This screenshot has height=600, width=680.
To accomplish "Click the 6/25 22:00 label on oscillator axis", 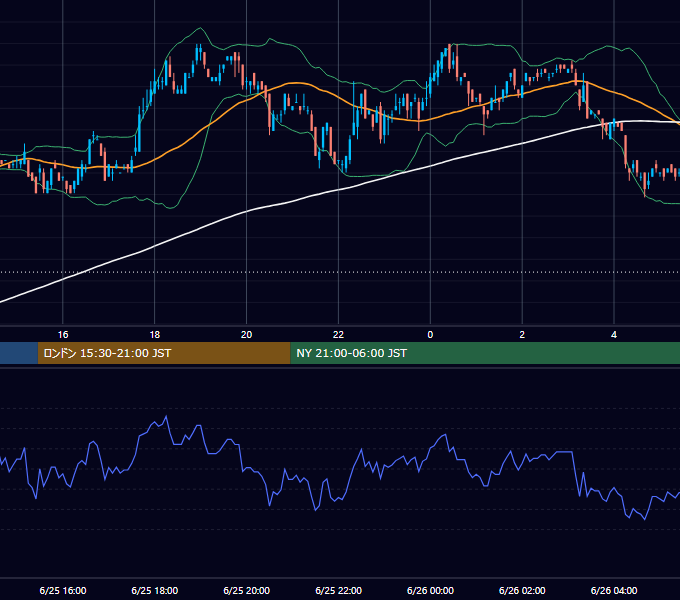I will point(338,590).
